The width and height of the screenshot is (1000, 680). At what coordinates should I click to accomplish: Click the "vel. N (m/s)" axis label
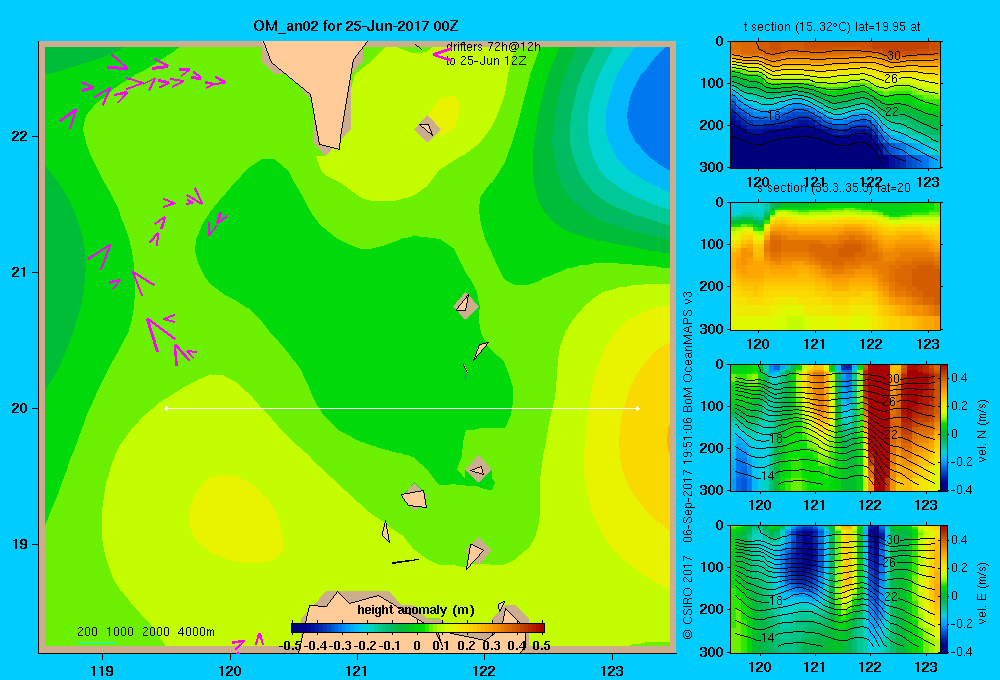(x=983, y=431)
